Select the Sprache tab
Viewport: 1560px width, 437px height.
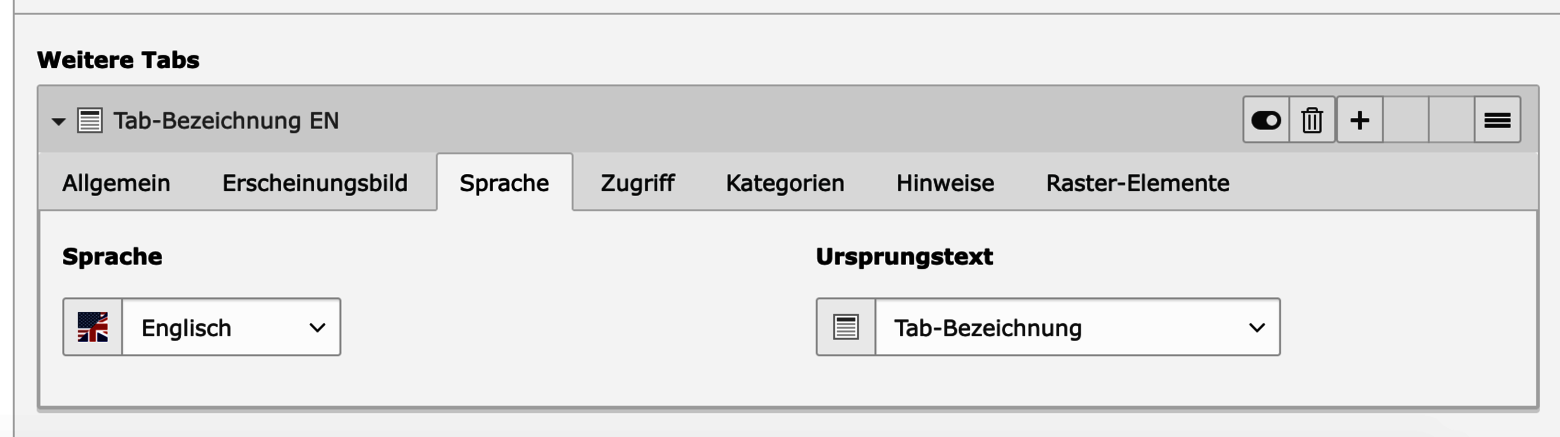coord(504,183)
